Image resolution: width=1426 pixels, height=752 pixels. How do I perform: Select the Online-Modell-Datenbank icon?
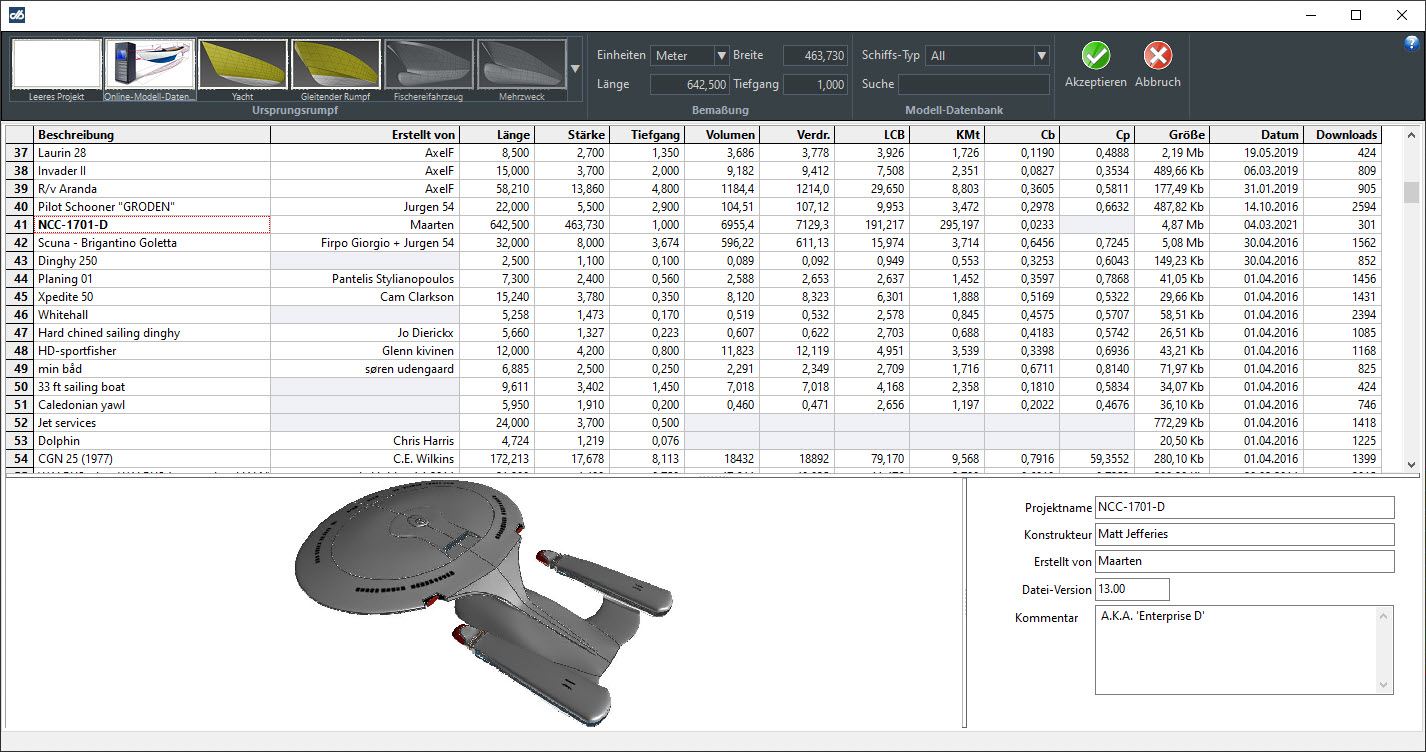click(x=149, y=69)
